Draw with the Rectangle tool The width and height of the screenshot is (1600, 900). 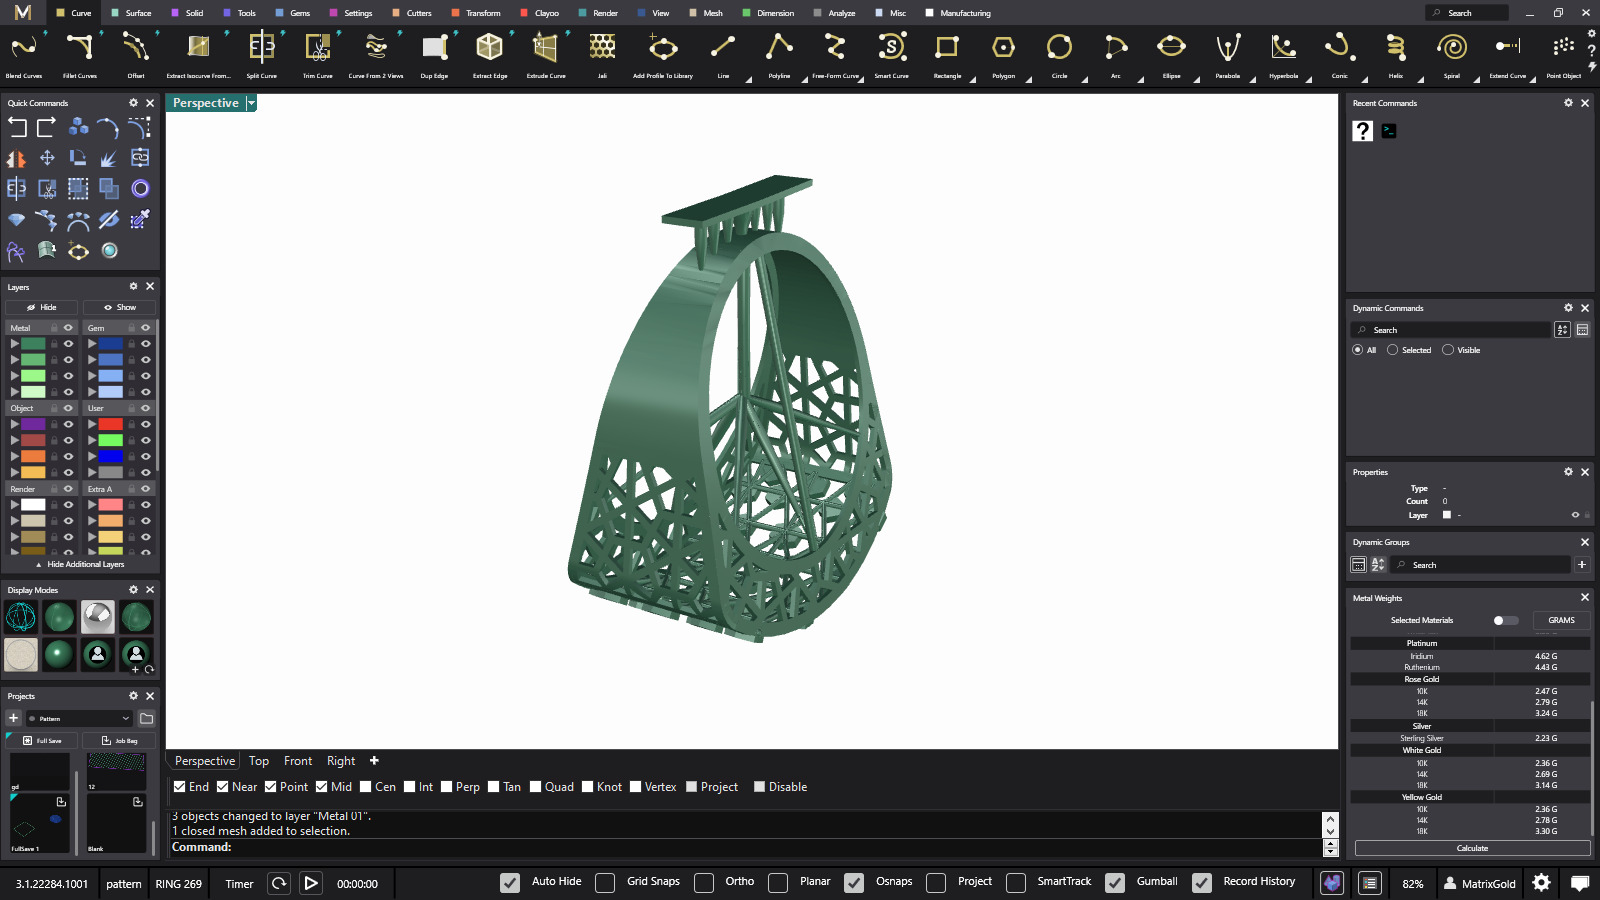pos(947,54)
